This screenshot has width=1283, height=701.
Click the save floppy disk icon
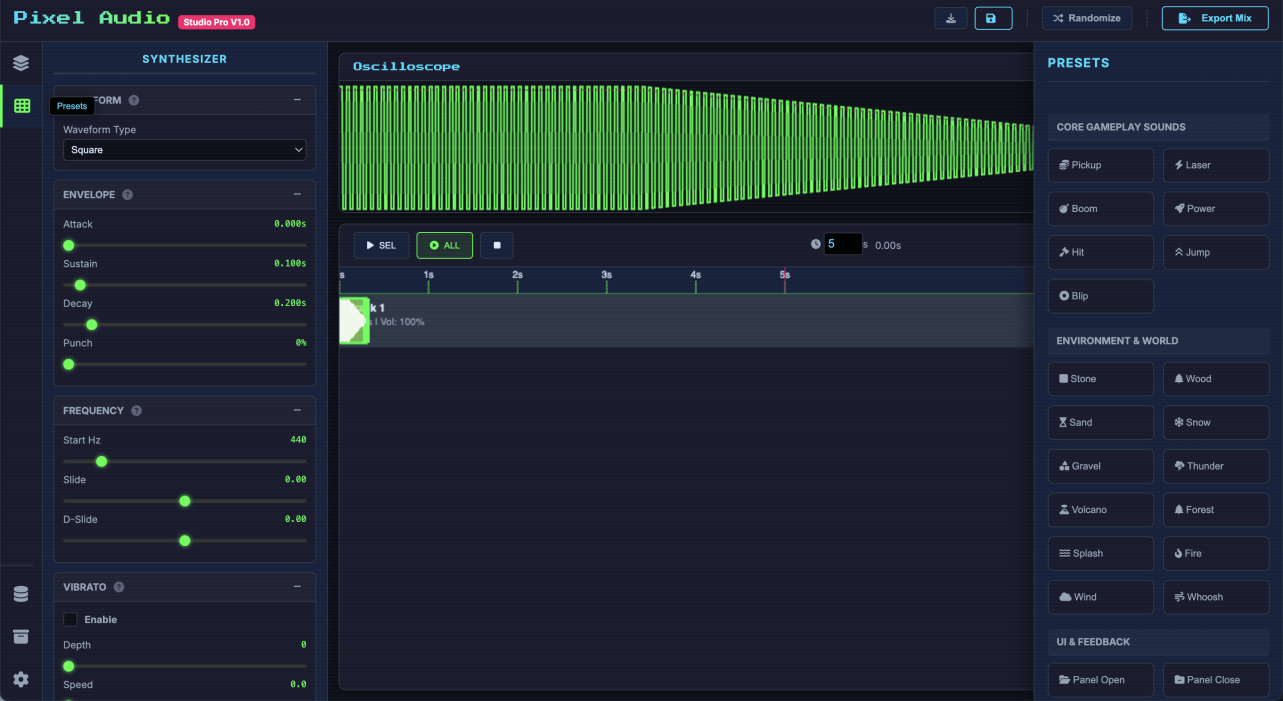(x=993, y=18)
